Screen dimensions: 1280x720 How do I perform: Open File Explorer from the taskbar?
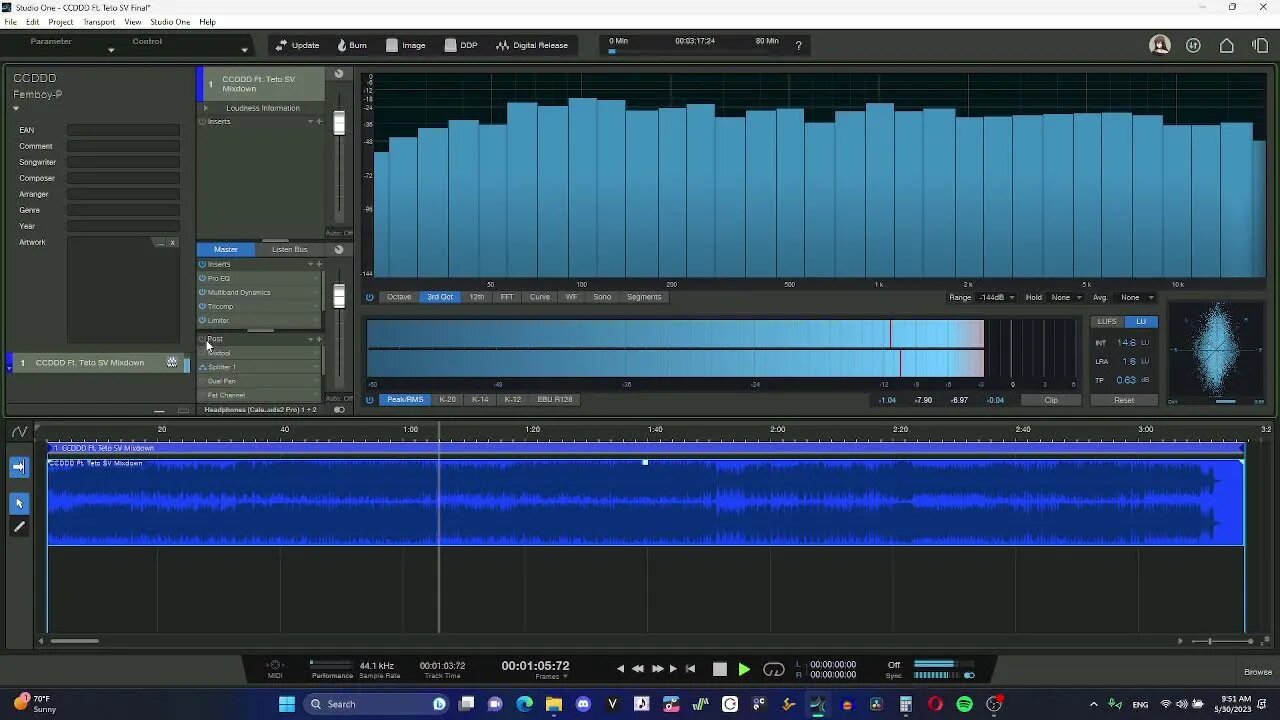(554, 704)
